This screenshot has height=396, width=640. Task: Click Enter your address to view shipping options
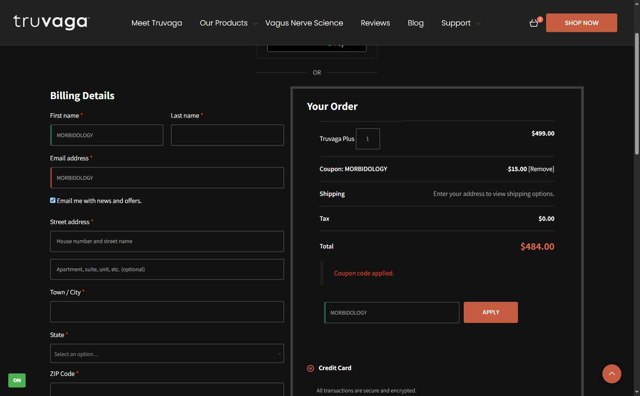493,194
